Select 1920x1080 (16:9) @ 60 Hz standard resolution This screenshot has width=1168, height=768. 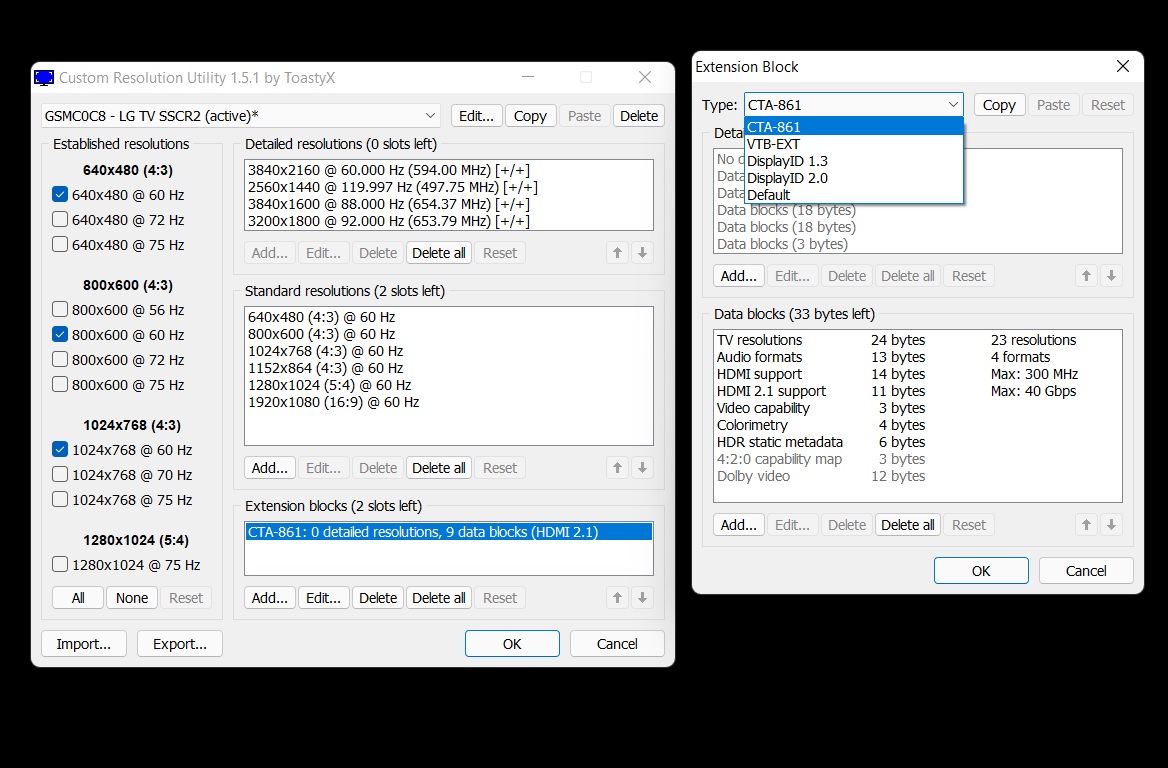coord(448,402)
